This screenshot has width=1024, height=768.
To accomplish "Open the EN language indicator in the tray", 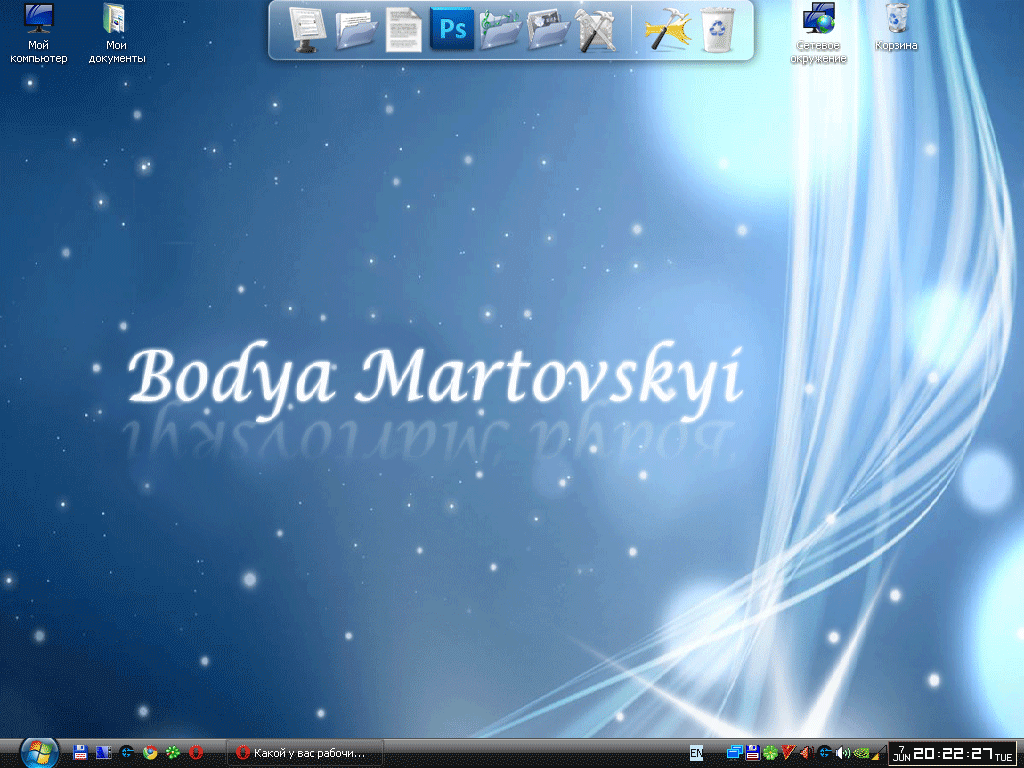I will [697, 752].
